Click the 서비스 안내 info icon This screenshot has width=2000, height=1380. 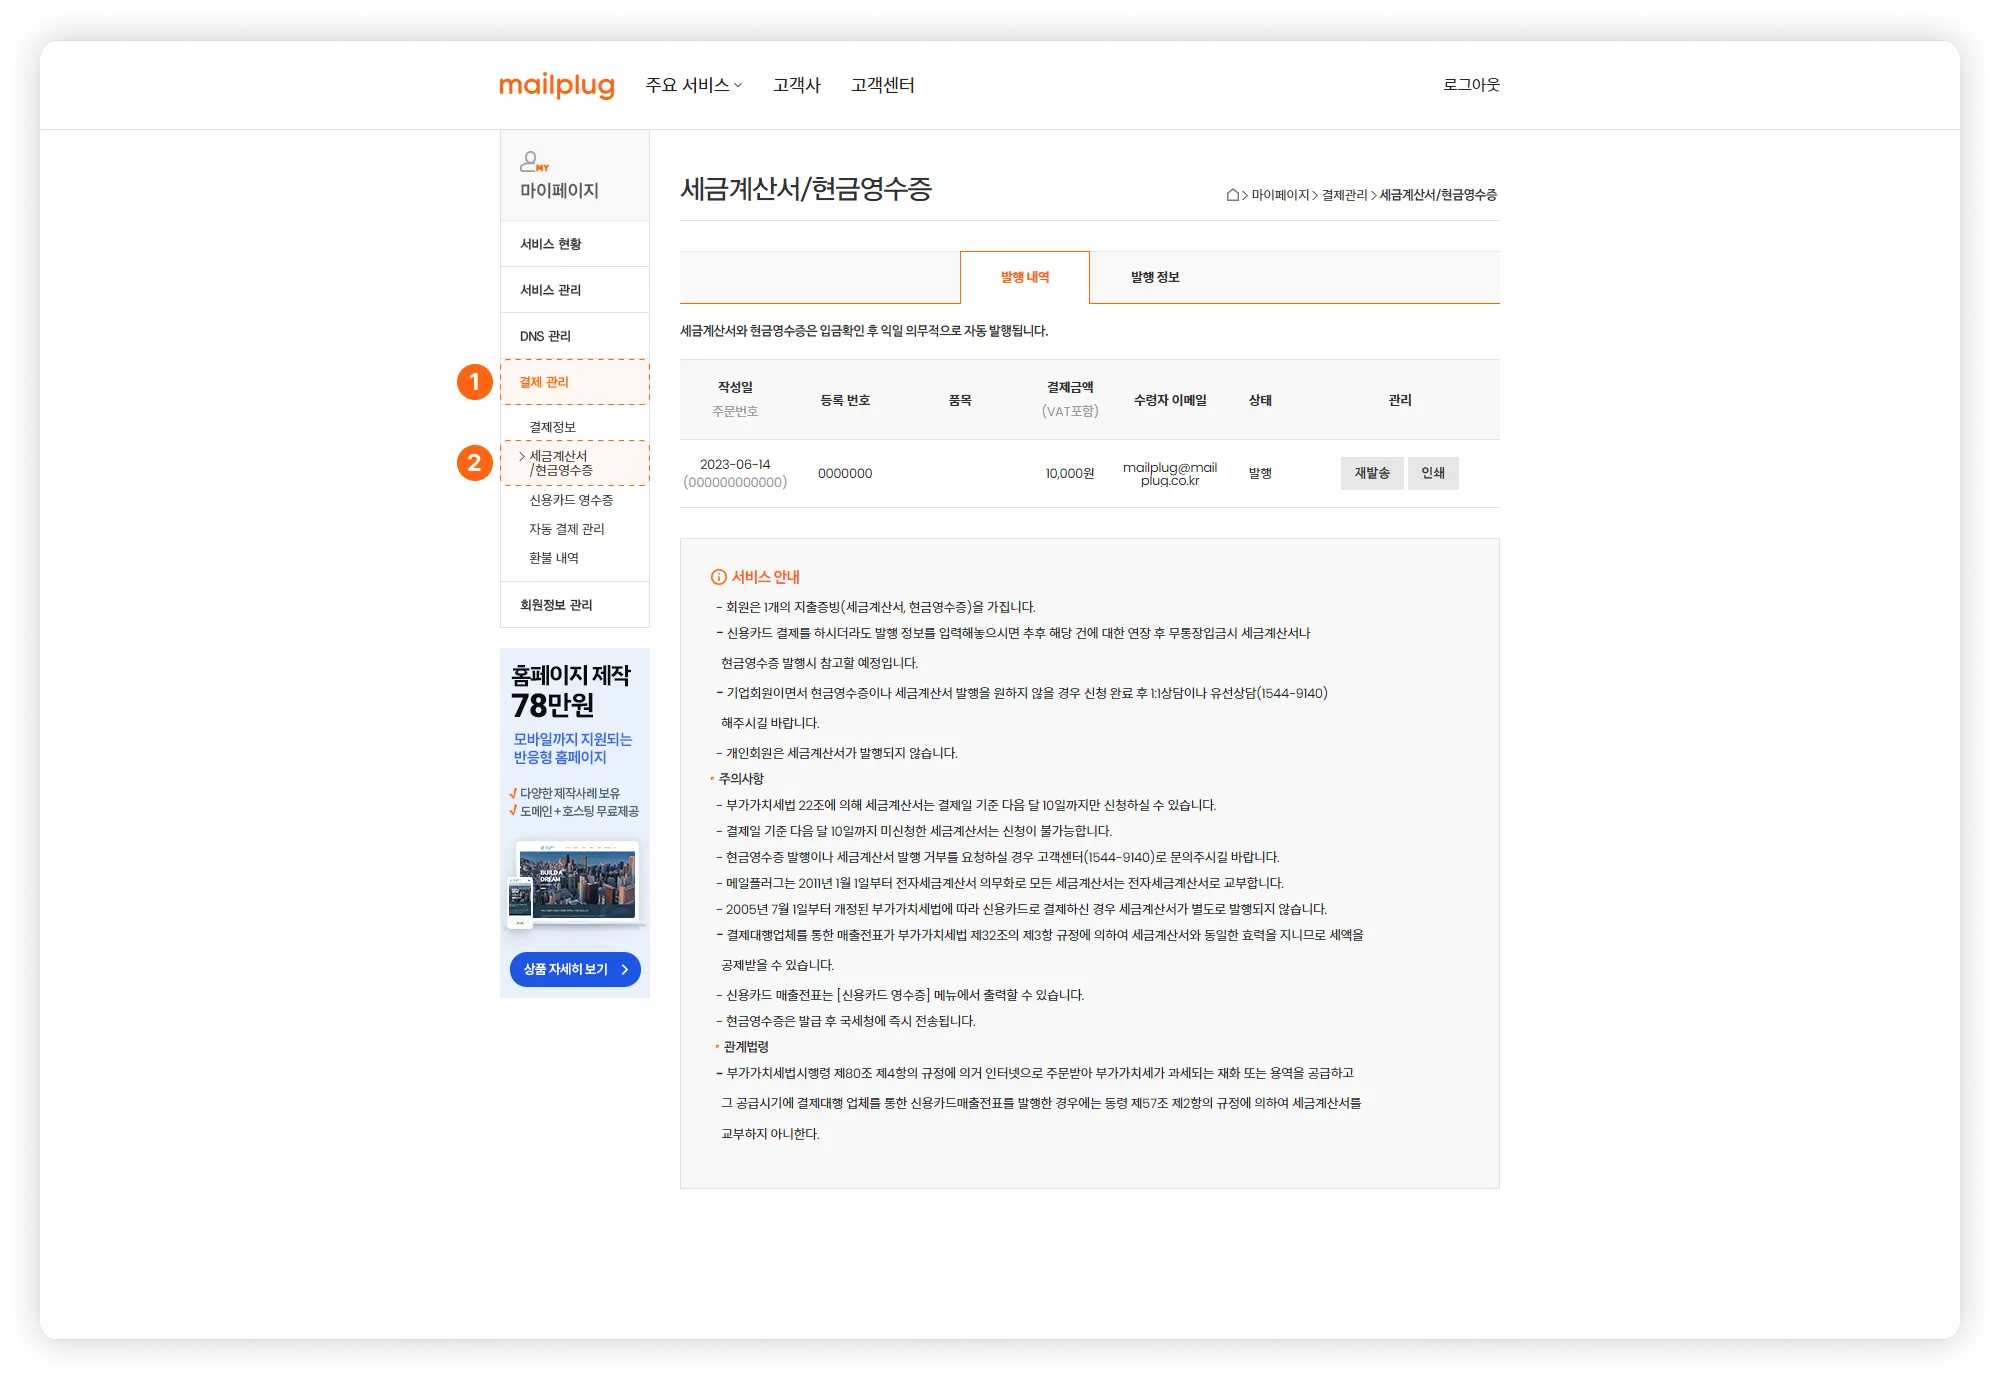point(718,577)
